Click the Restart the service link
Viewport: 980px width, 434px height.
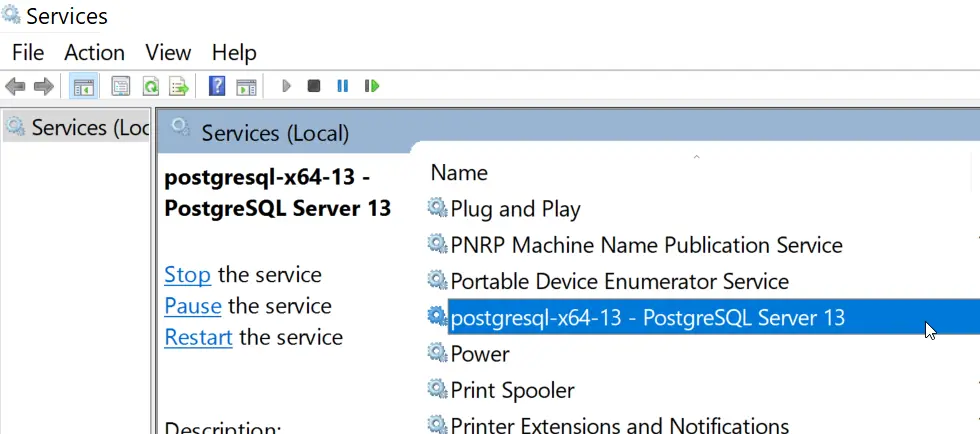click(199, 337)
